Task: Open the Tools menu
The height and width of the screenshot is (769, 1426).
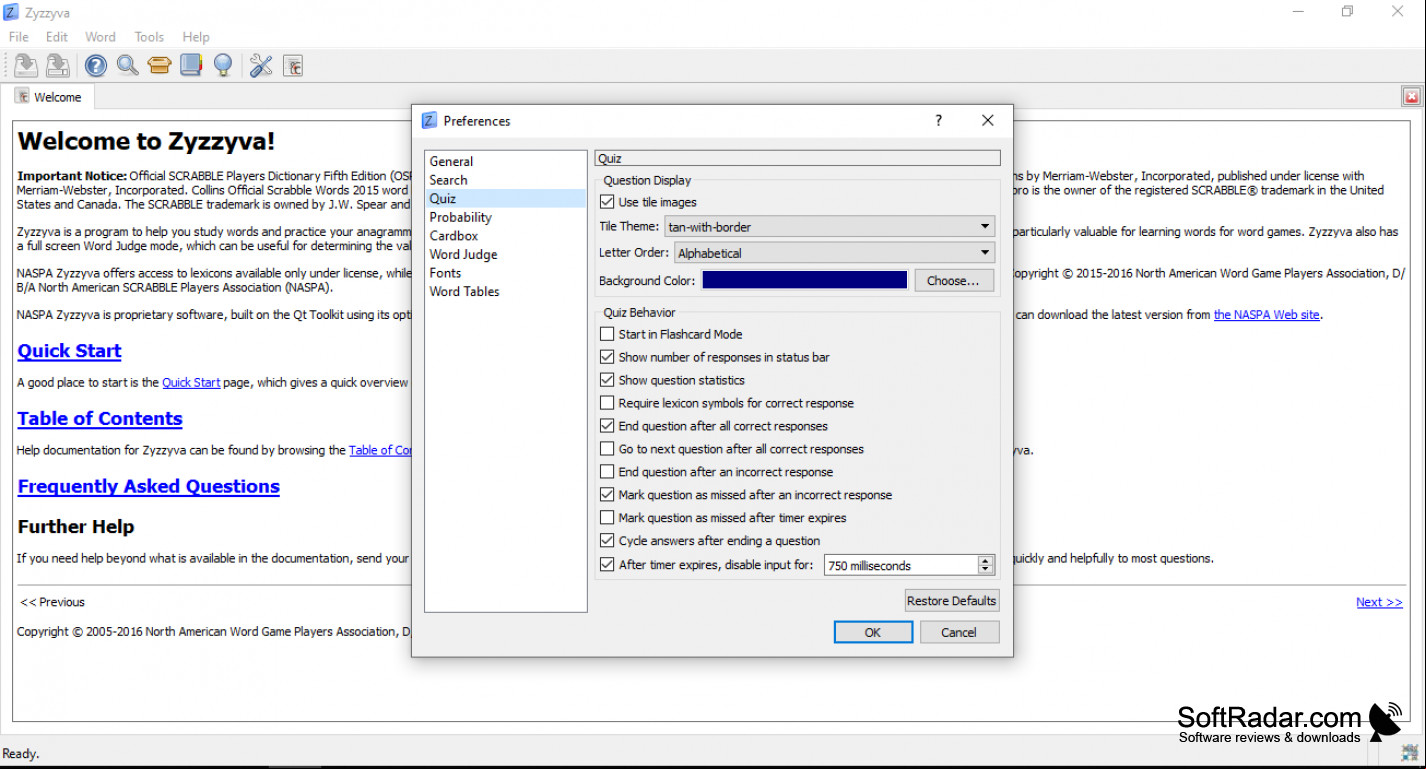Action: [149, 37]
